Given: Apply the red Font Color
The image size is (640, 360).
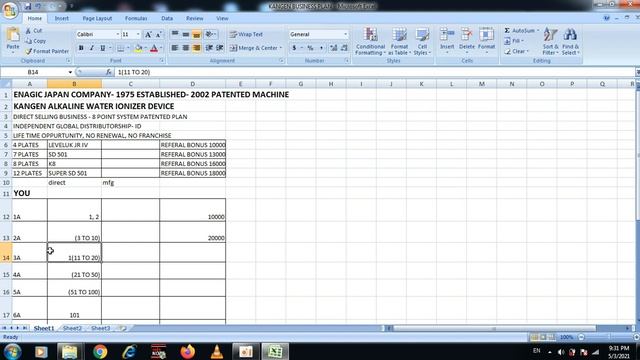Looking at the screenshot, I should (154, 48).
